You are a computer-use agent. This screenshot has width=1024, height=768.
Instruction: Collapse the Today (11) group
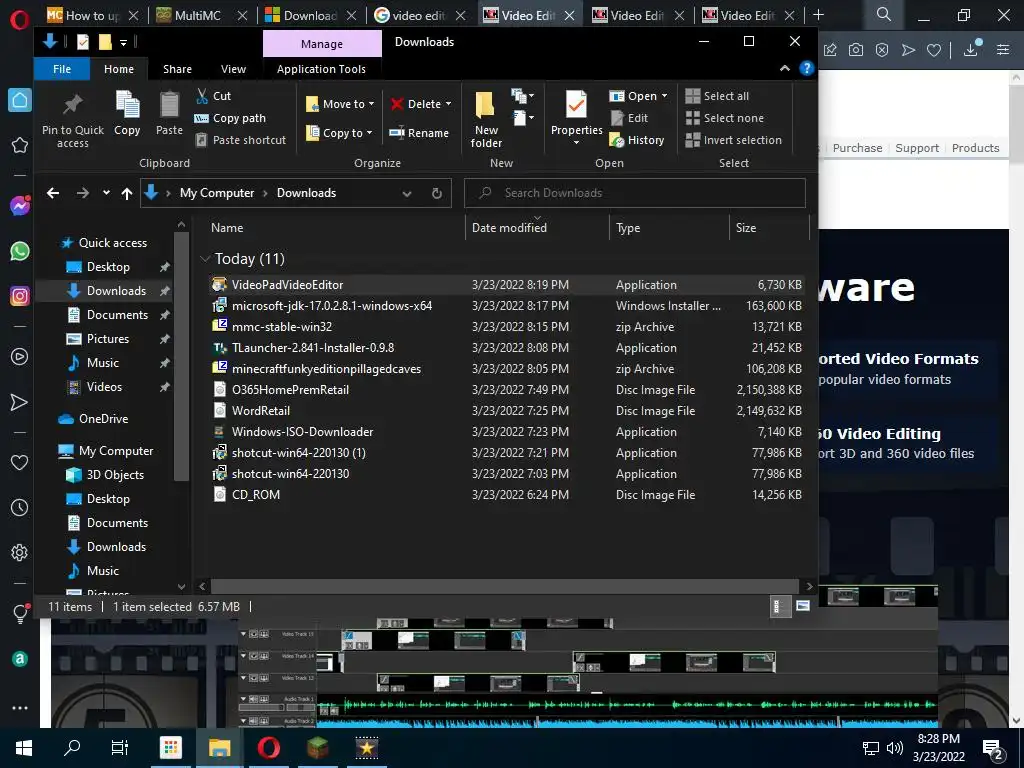coord(205,259)
